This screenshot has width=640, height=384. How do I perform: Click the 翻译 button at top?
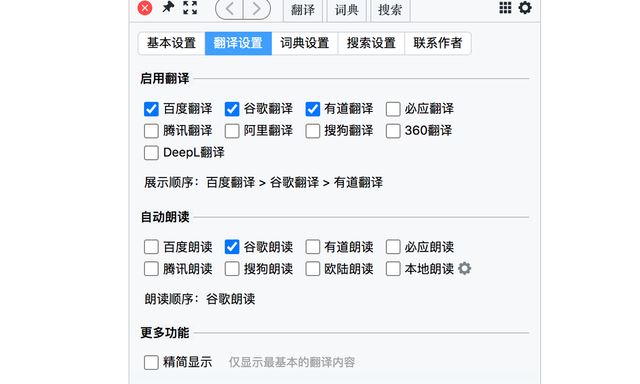point(303,10)
